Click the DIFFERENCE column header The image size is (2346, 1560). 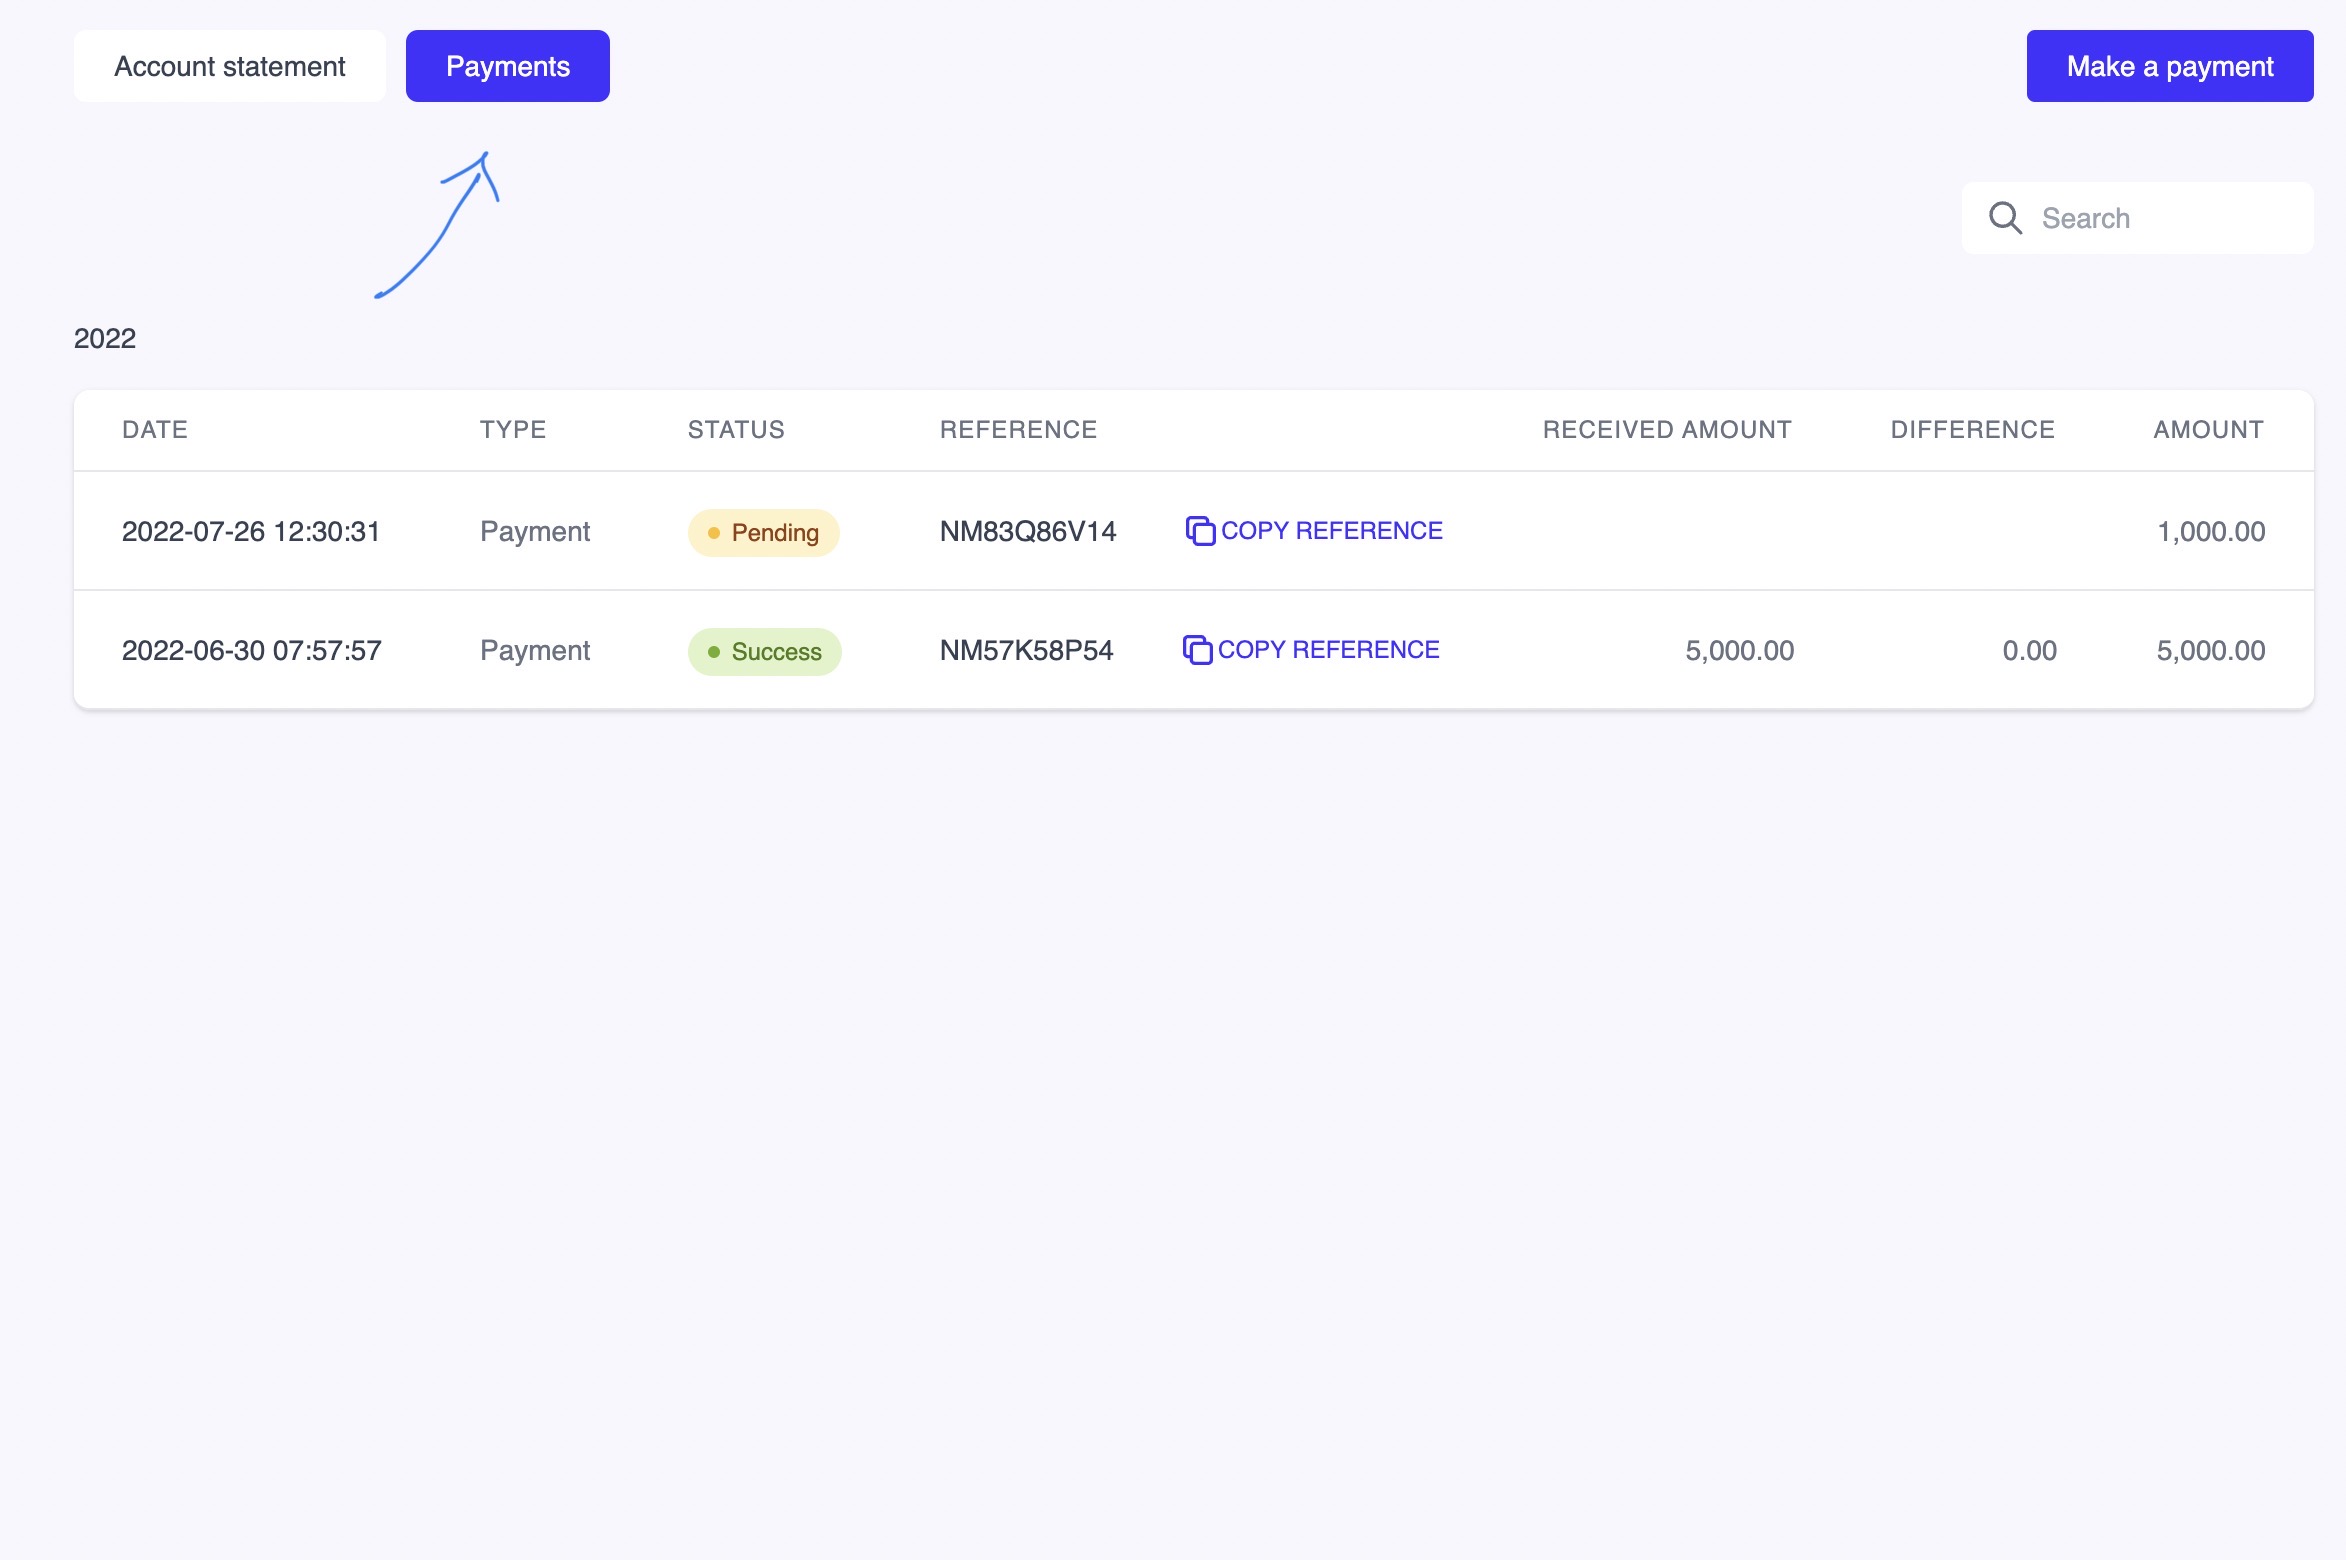pyautogui.click(x=1972, y=430)
